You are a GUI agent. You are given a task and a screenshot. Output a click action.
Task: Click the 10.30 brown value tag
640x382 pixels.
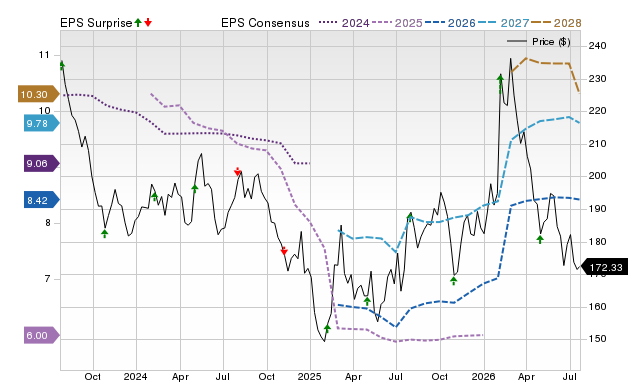38,94
